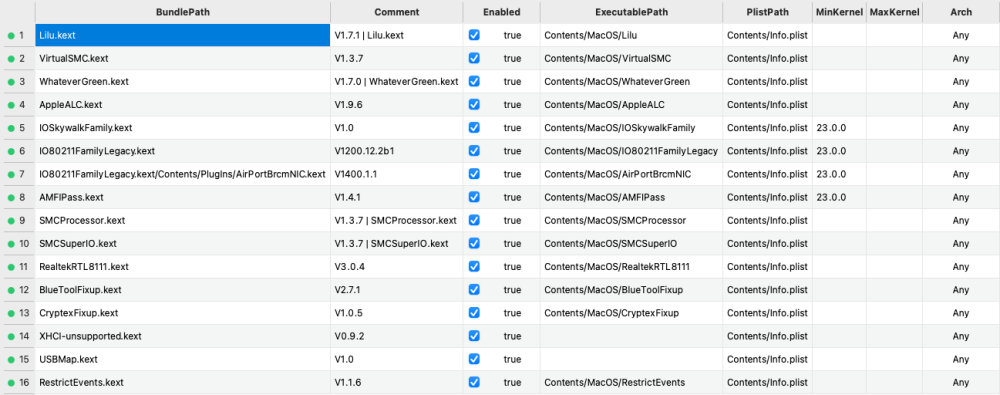
Task: Click green status dot of row 12
Action: pyautogui.click(x=11, y=290)
